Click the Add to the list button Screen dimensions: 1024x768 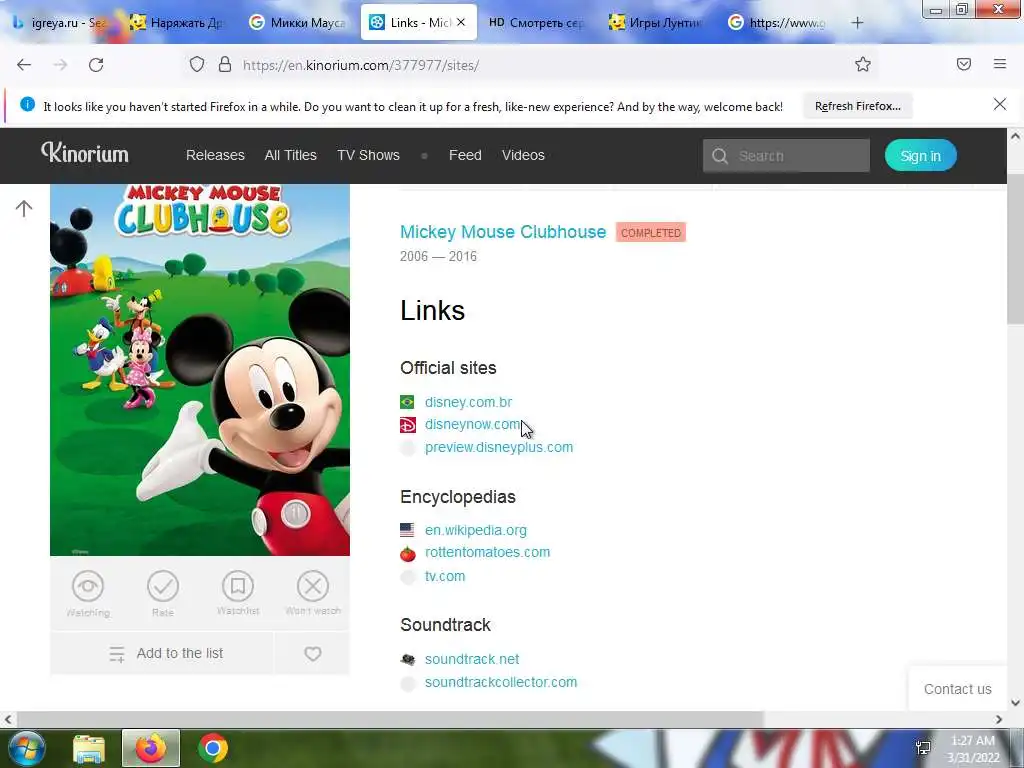(x=162, y=653)
